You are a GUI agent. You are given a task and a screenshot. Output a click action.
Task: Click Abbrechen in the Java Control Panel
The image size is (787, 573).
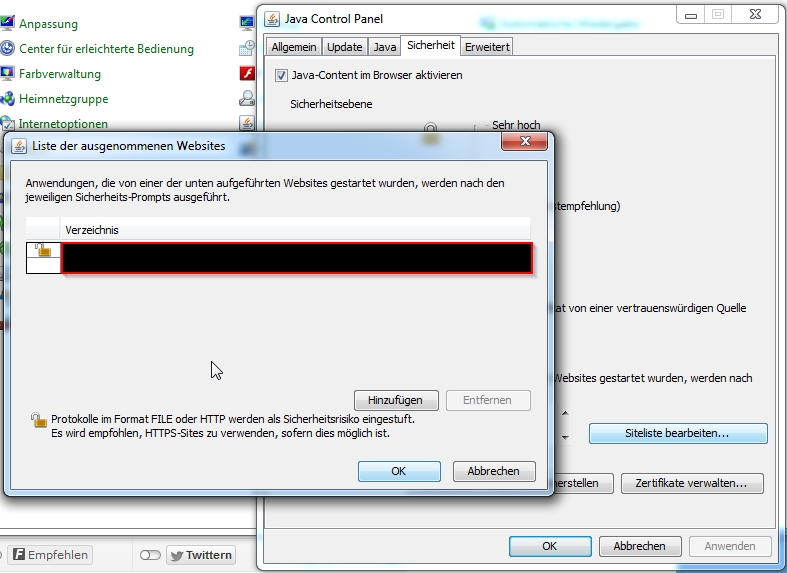pyautogui.click(x=640, y=546)
